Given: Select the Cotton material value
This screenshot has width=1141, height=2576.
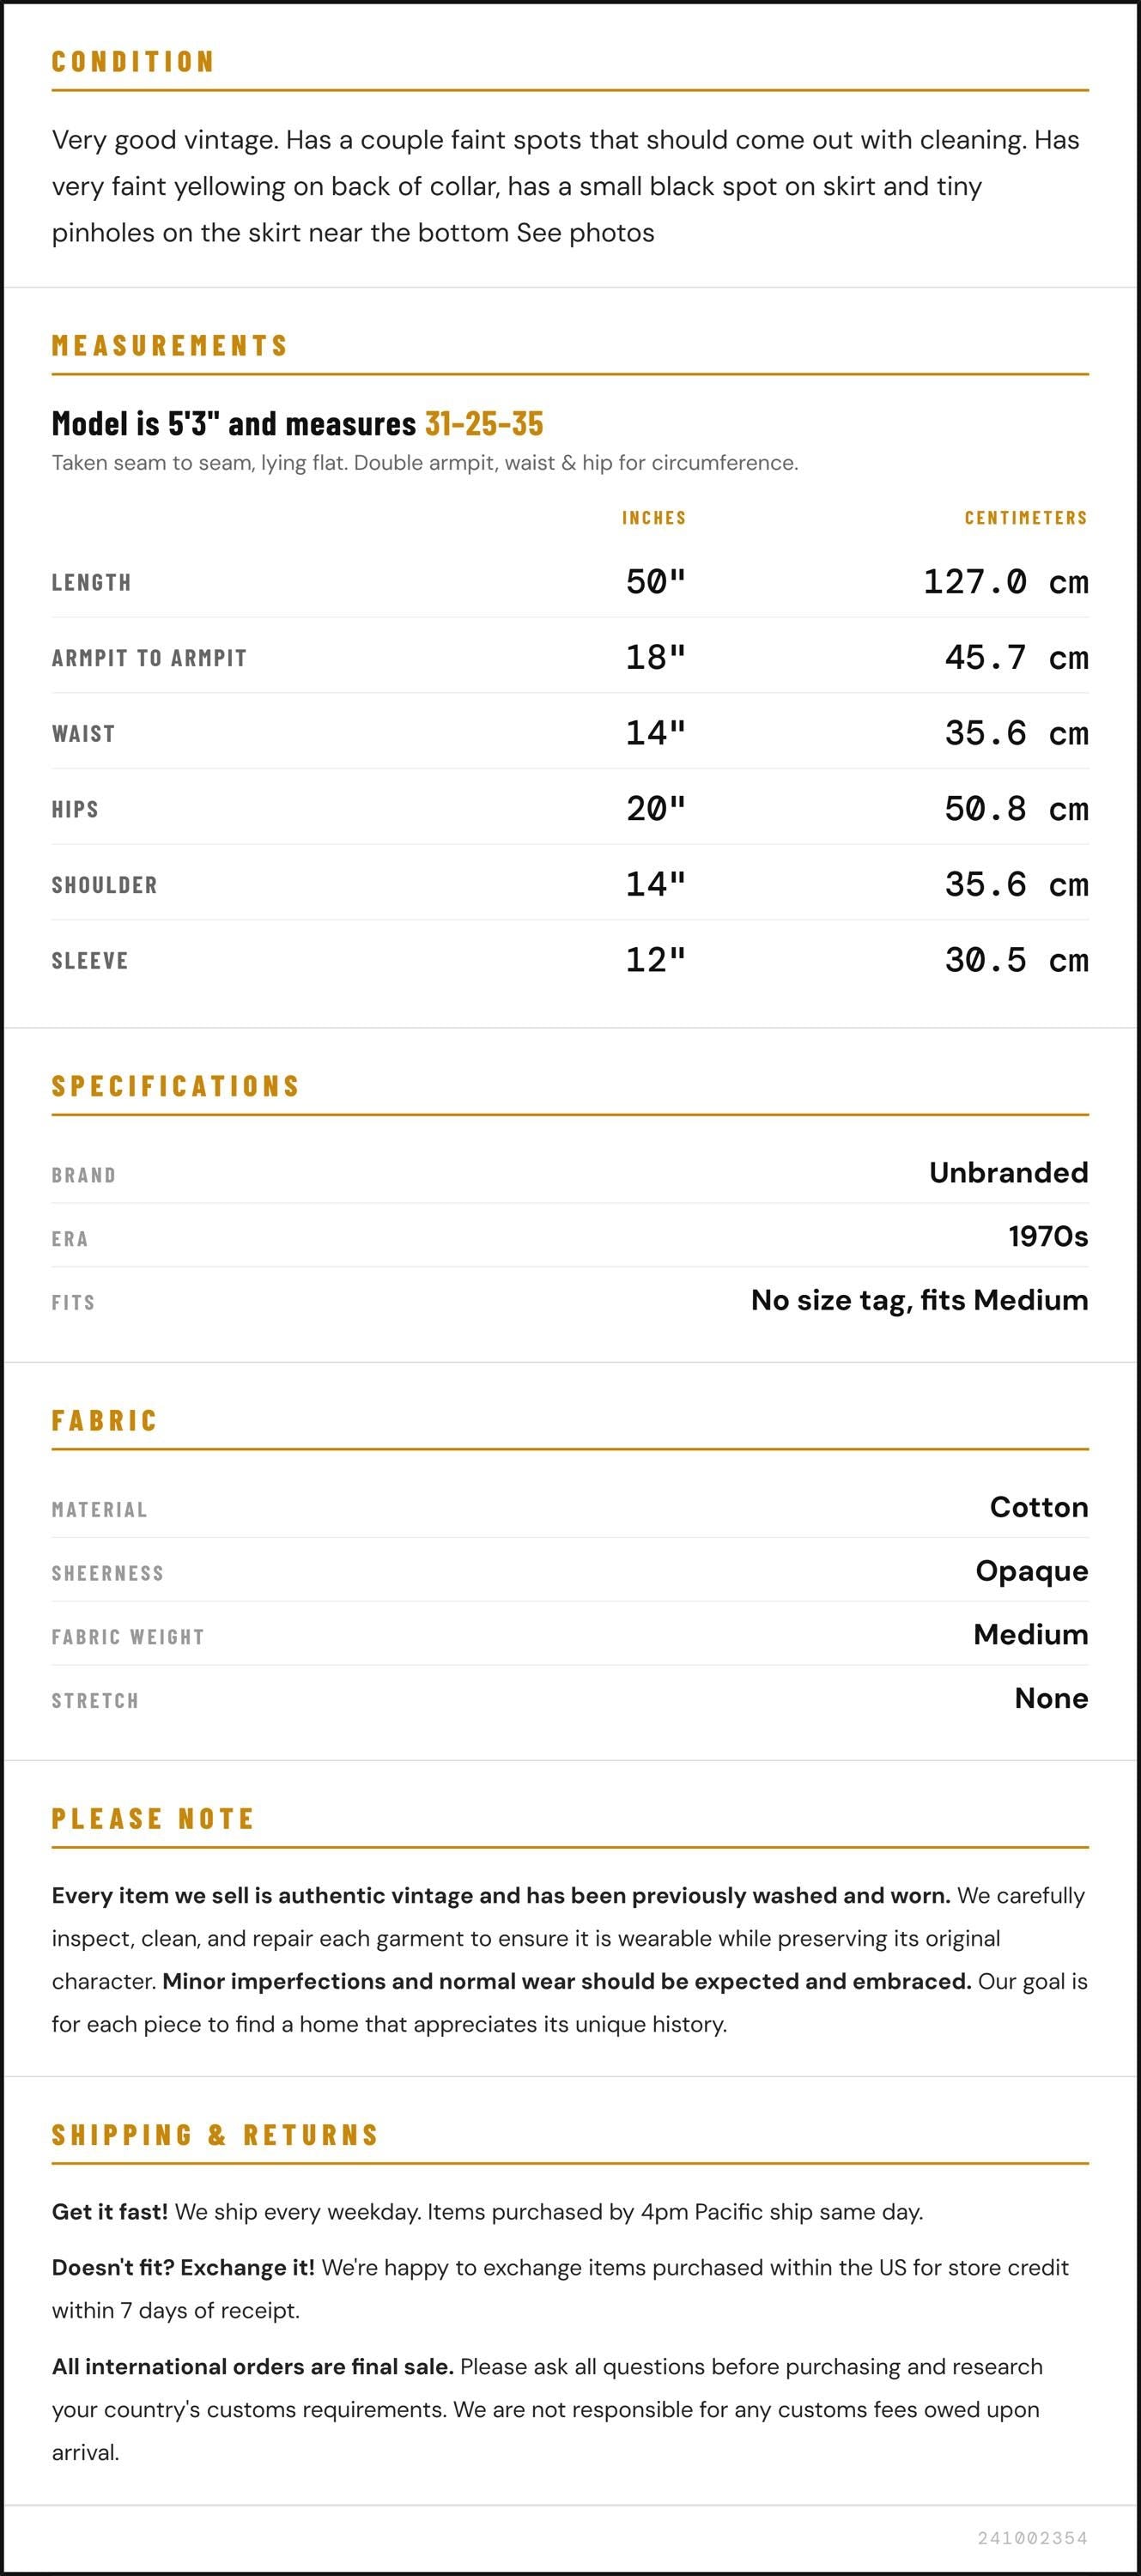Looking at the screenshot, I should [1039, 1507].
